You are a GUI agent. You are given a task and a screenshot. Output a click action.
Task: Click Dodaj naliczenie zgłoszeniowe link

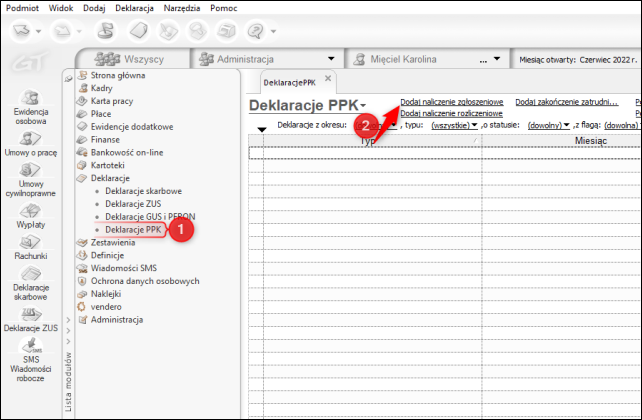452,102
